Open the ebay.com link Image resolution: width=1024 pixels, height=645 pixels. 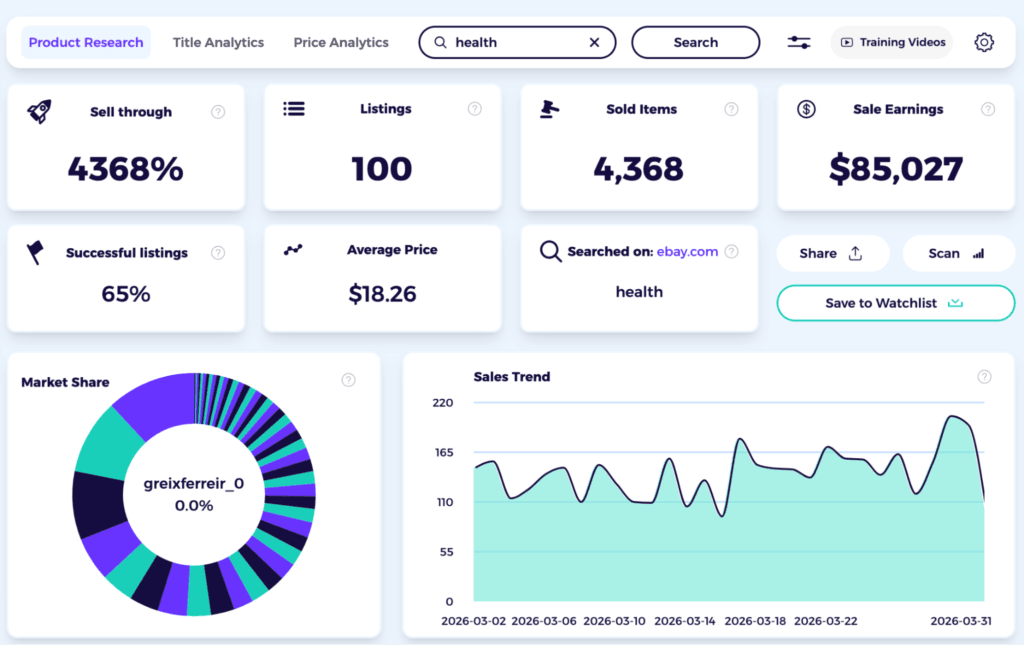click(687, 252)
